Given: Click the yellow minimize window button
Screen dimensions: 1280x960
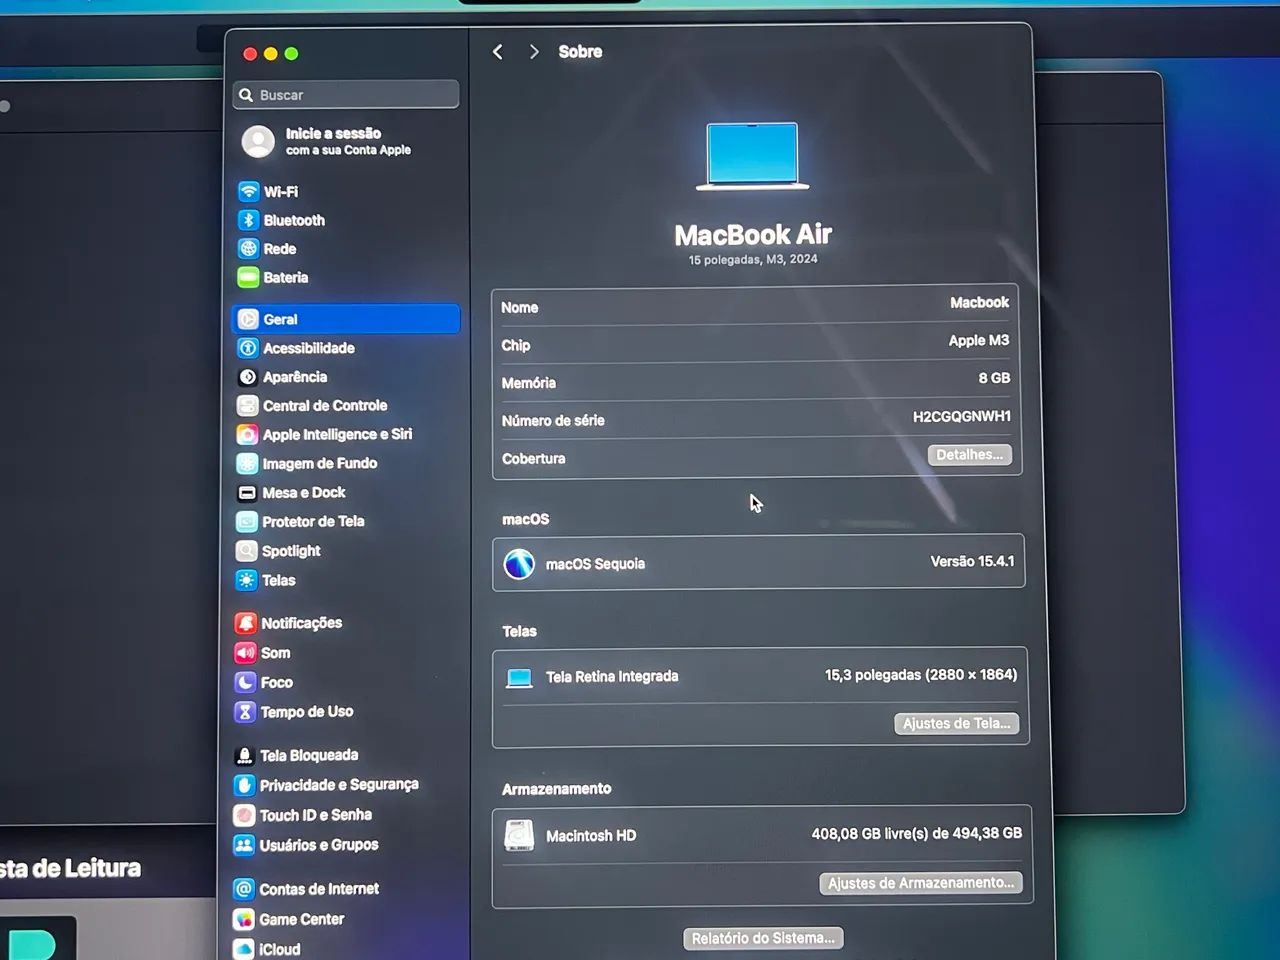Looking at the screenshot, I should point(271,54).
